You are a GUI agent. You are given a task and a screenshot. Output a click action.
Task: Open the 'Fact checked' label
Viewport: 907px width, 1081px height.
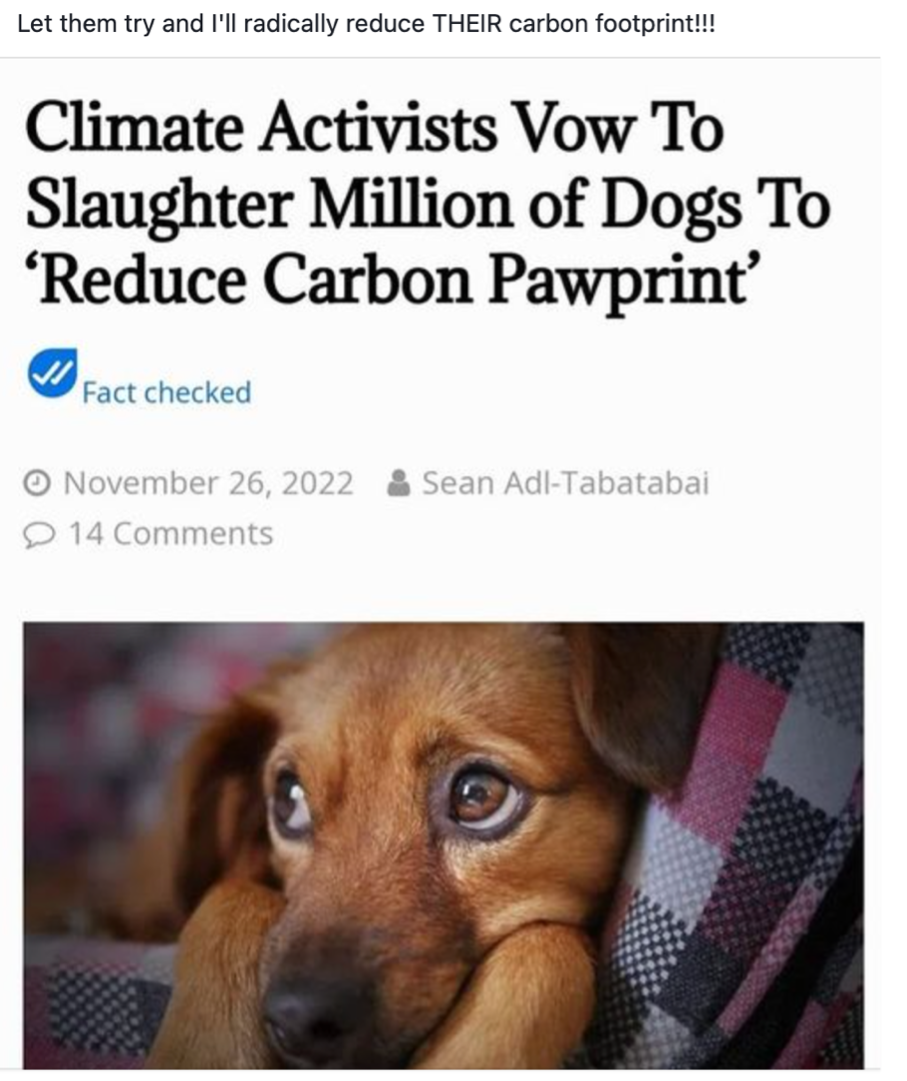pyautogui.click(x=167, y=393)
